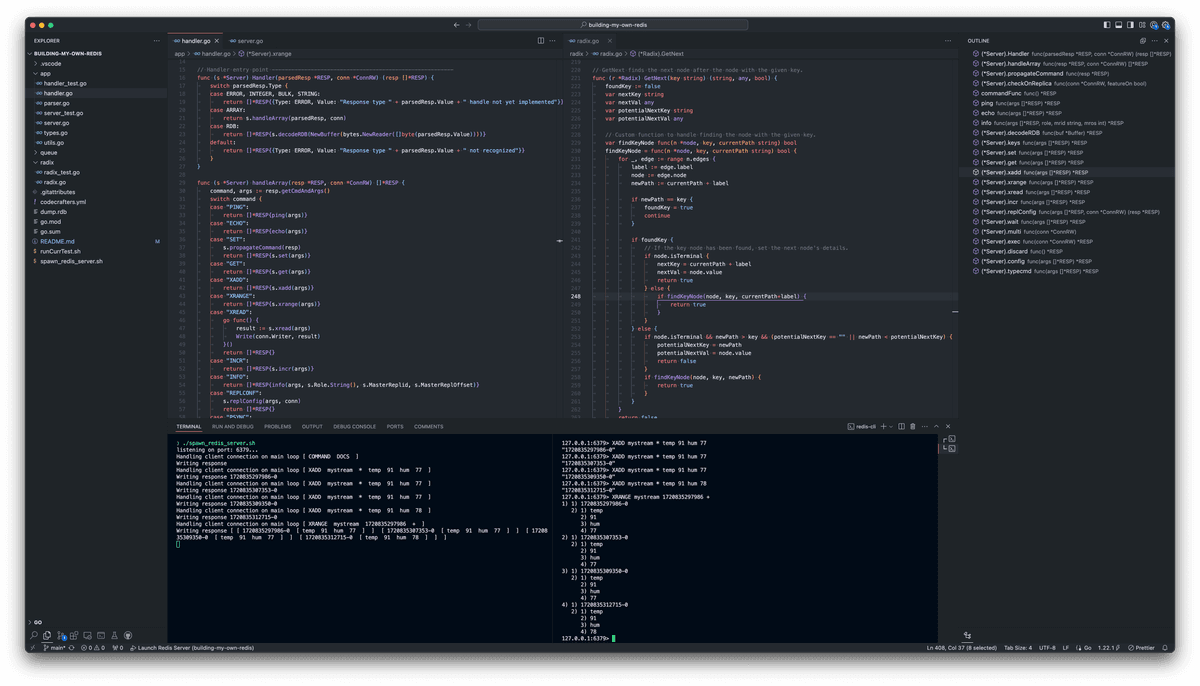Select the redis-cli terminal label
The height and width of the screenshot is (686, 1200).
[862, 427]
